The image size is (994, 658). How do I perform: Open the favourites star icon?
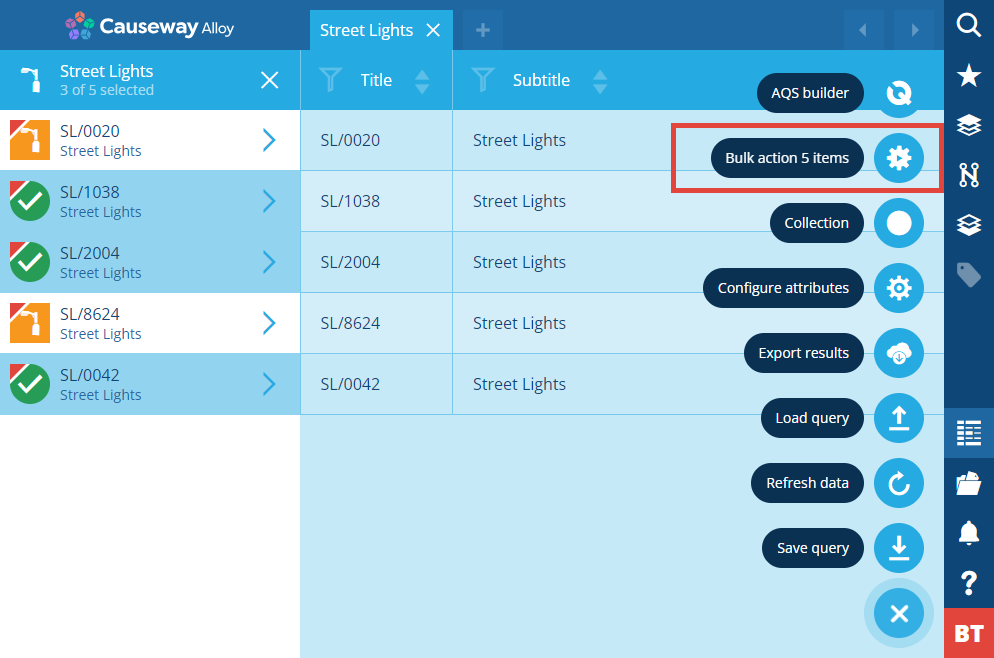click(x=969, y=75)
